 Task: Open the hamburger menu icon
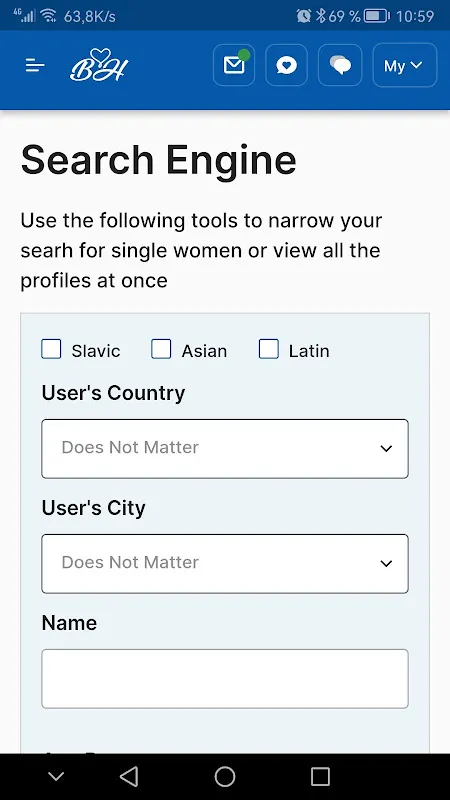click(35, 65)
